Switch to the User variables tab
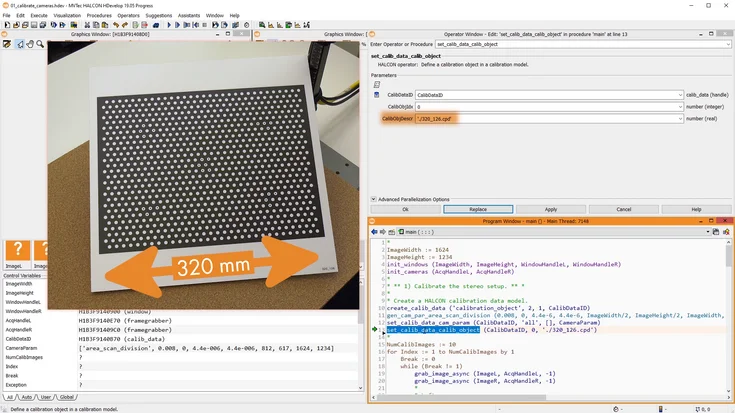Image resolution: width=735 pixels, height=413 pixels. (x=45, y=397)
